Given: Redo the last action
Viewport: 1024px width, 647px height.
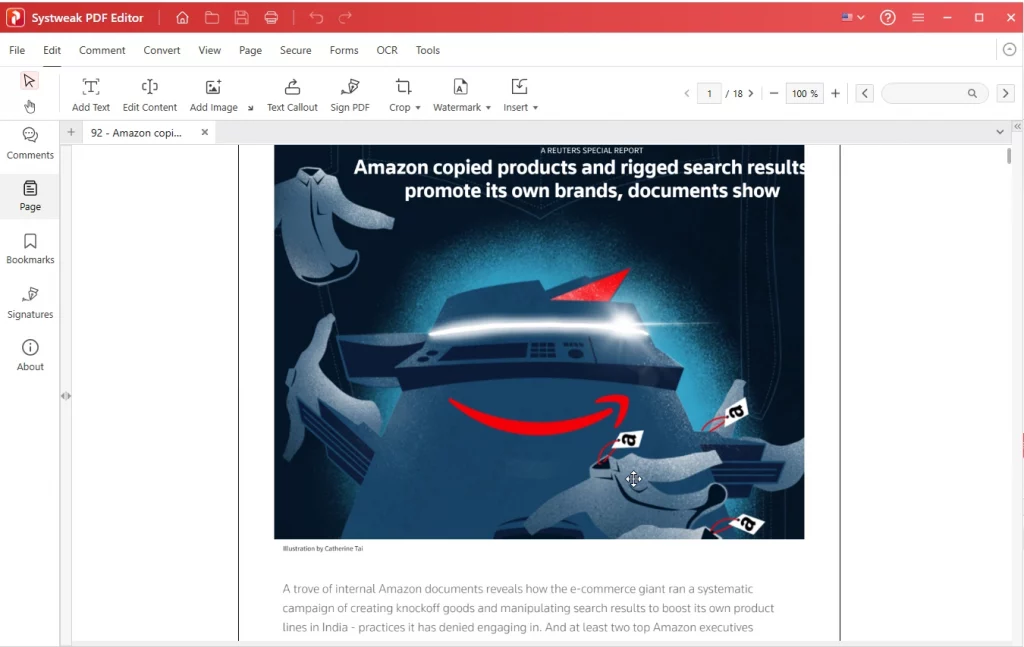Looking at the screenshot, I should click(345, 18).
